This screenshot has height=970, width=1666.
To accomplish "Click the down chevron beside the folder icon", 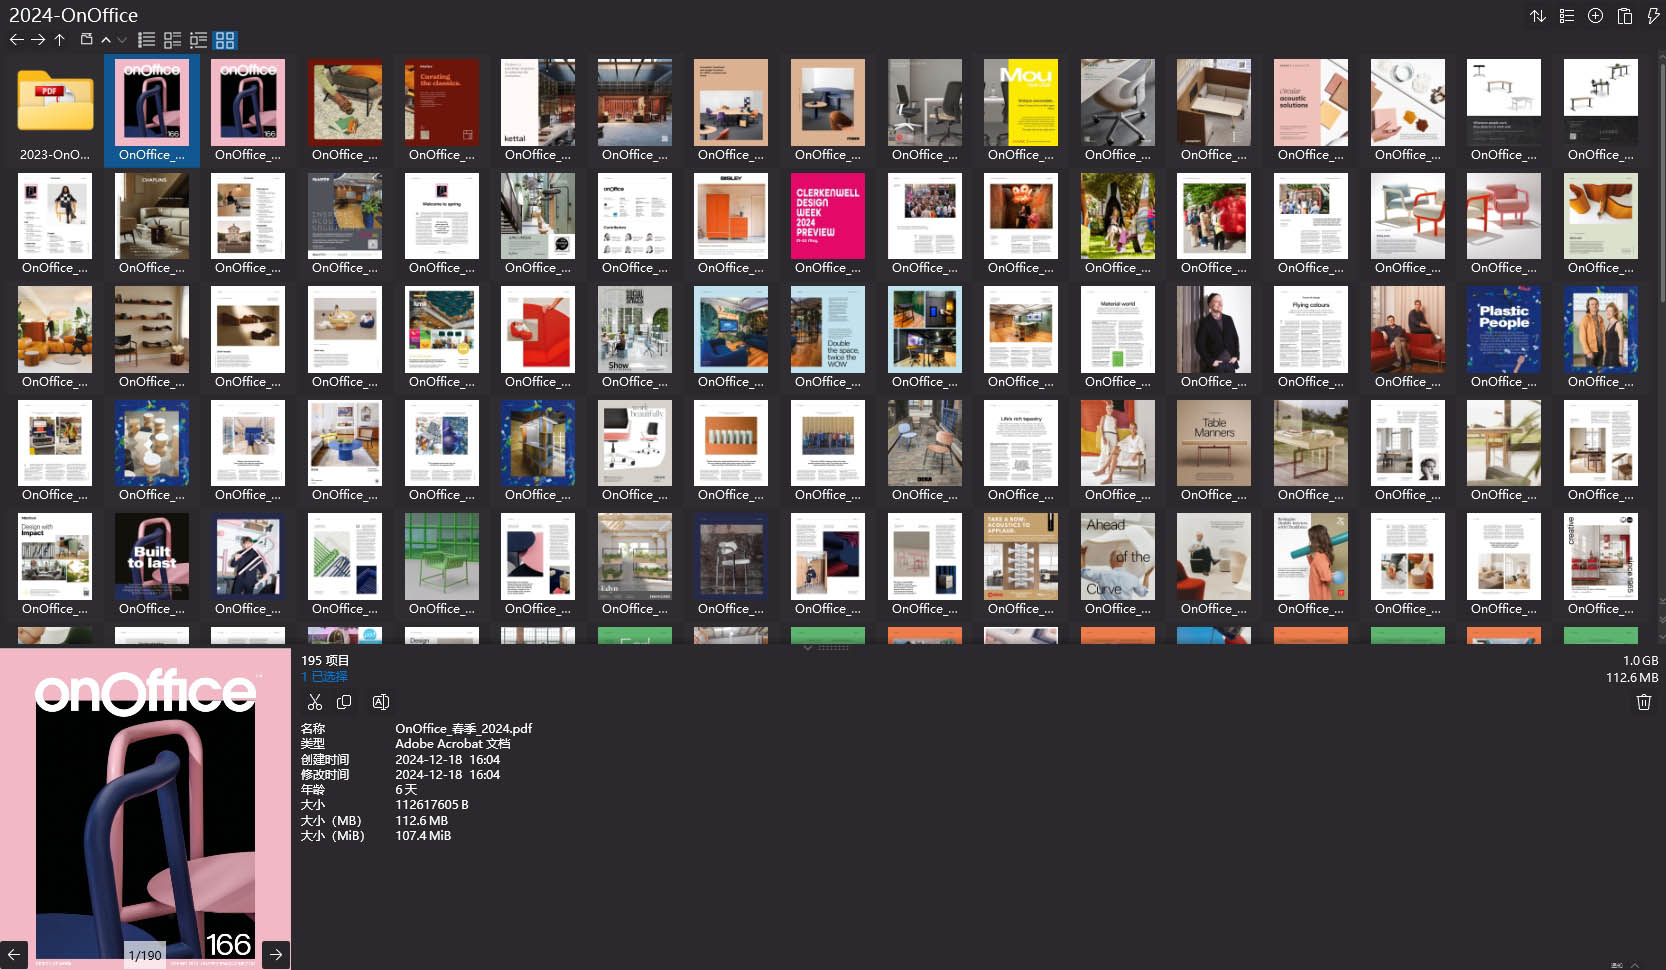I will tap(122, 40).
